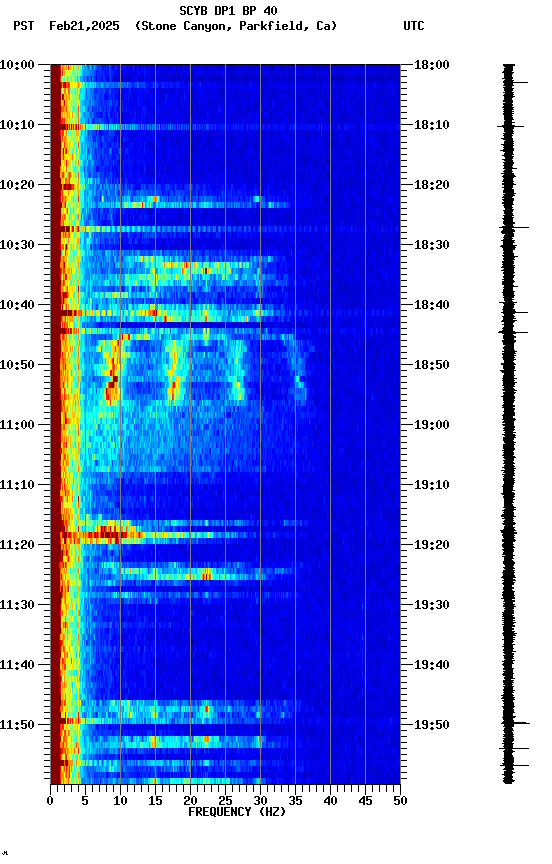Click the "19:30" UTC time label
This screenshot has width=552, height=864.
[x=431, y=605]
